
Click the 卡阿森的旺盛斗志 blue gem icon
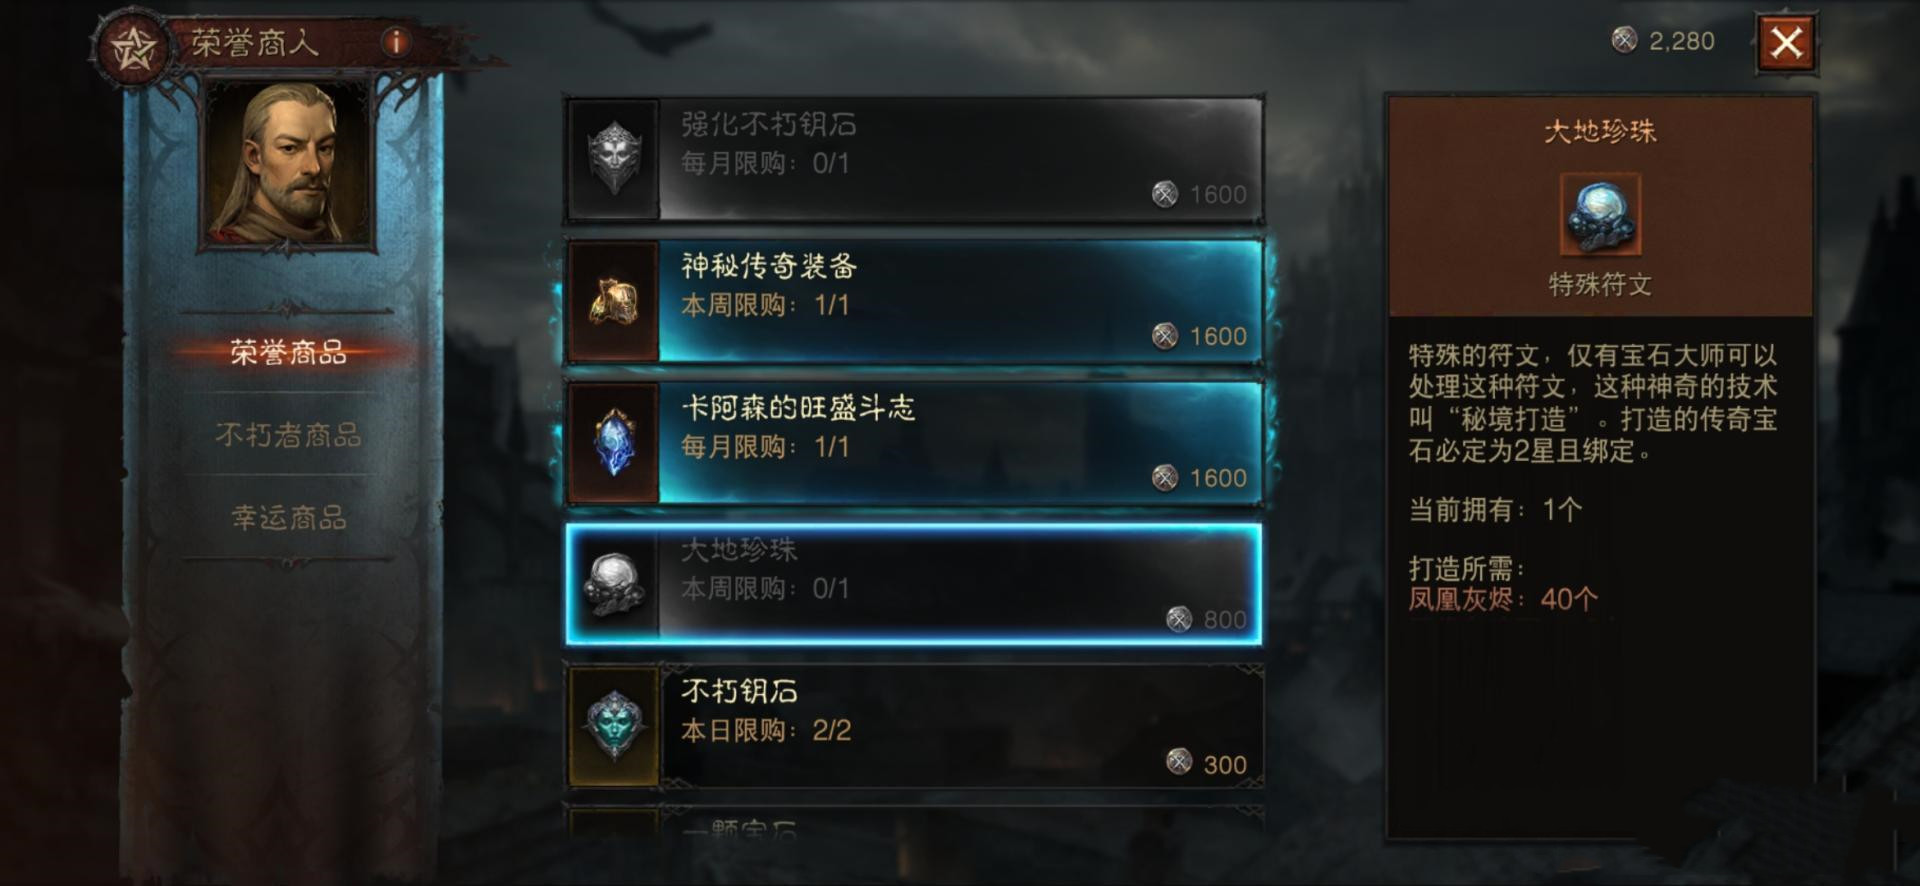[x=613, y=443]
